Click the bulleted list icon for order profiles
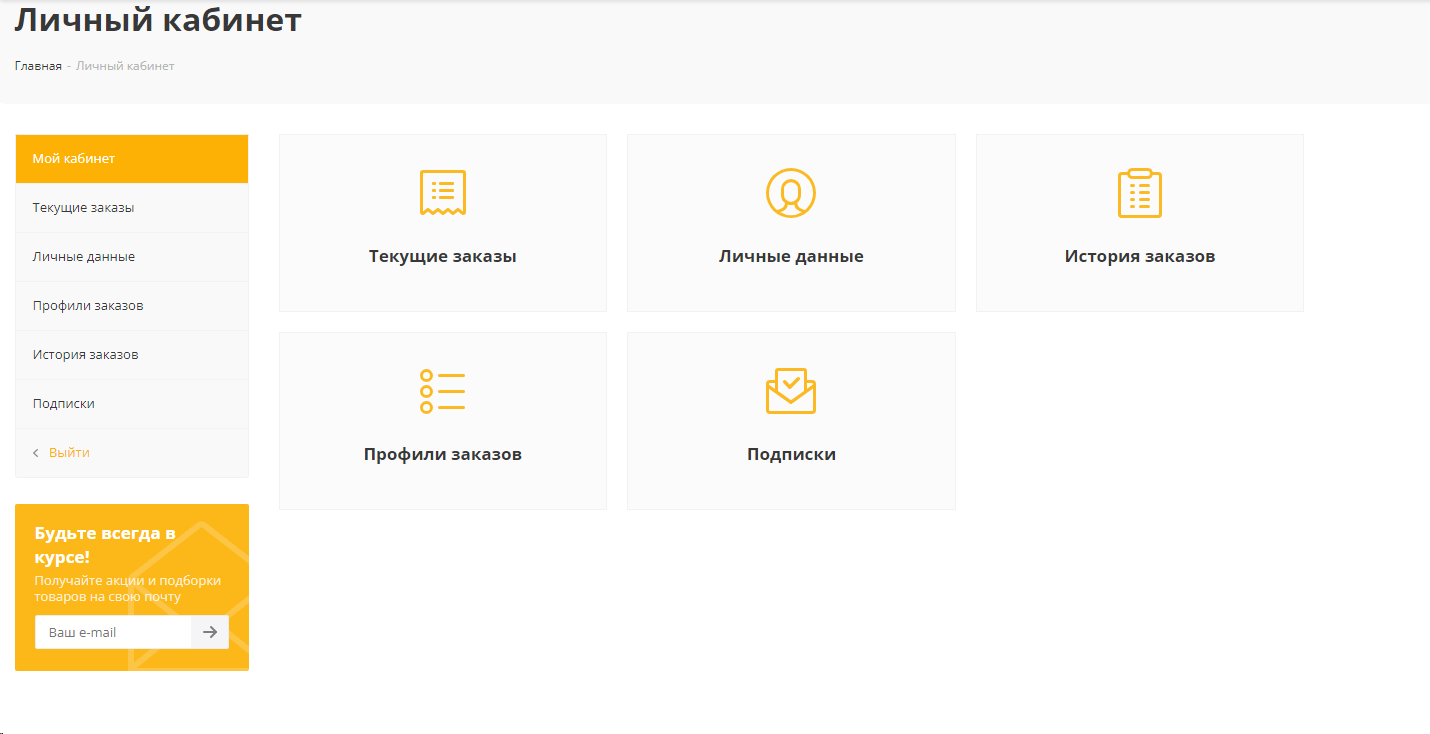The height and width of the screenshot is (734, 1430). tap(442, 391)
